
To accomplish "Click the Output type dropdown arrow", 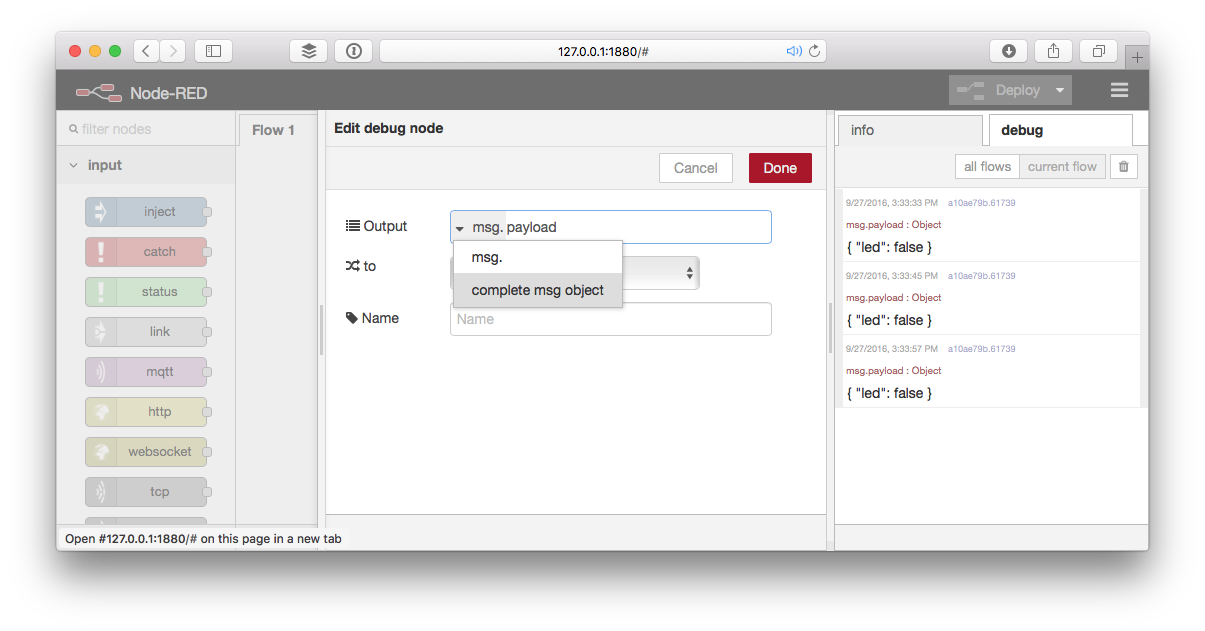I will pos(459,228).
